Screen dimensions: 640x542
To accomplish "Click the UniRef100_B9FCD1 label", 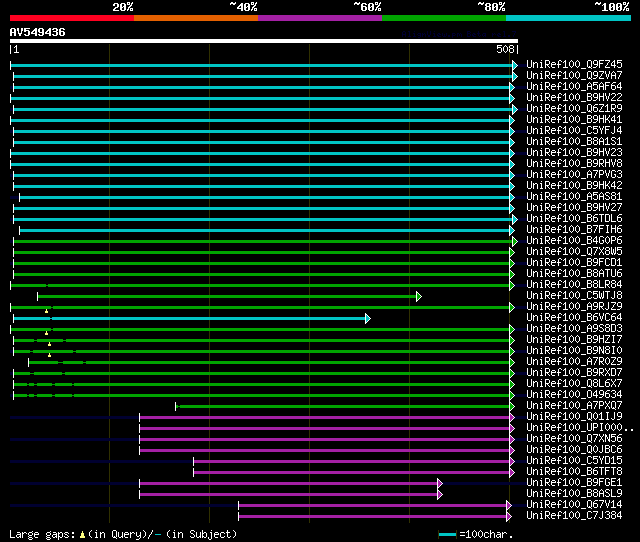I will (x=574, y=263).
